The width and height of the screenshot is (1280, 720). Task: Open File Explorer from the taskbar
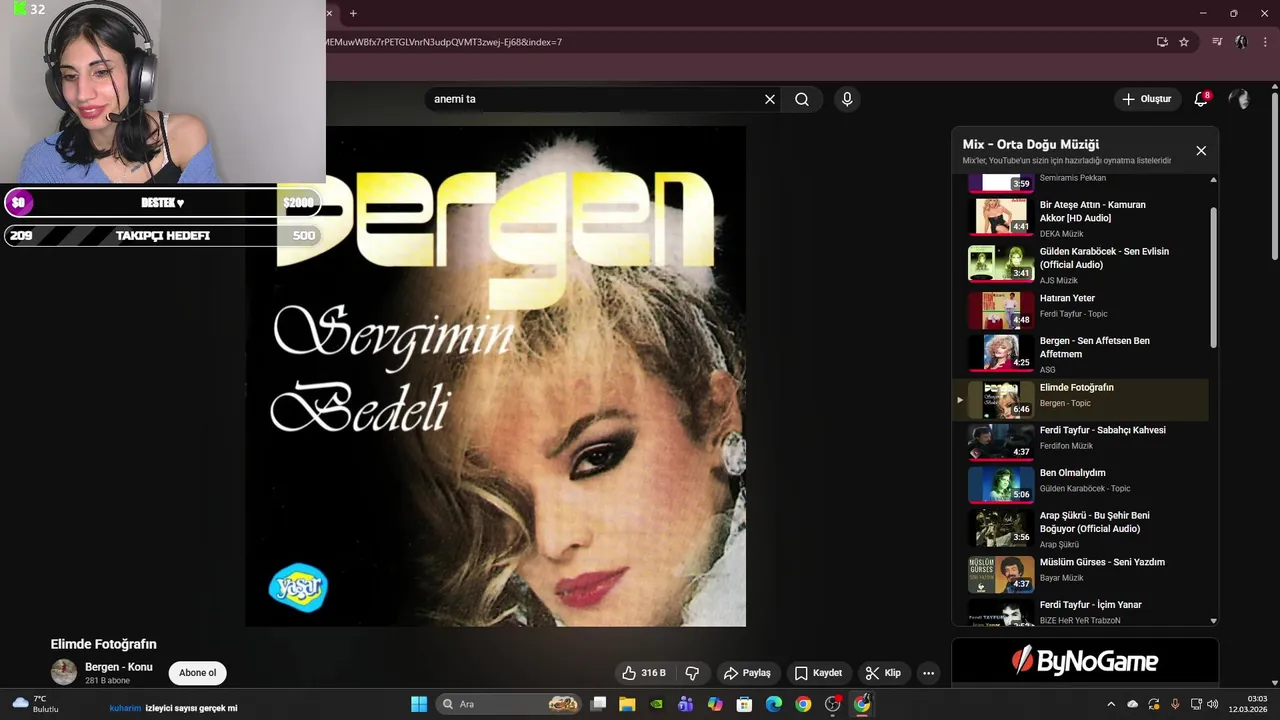point(627,704)
